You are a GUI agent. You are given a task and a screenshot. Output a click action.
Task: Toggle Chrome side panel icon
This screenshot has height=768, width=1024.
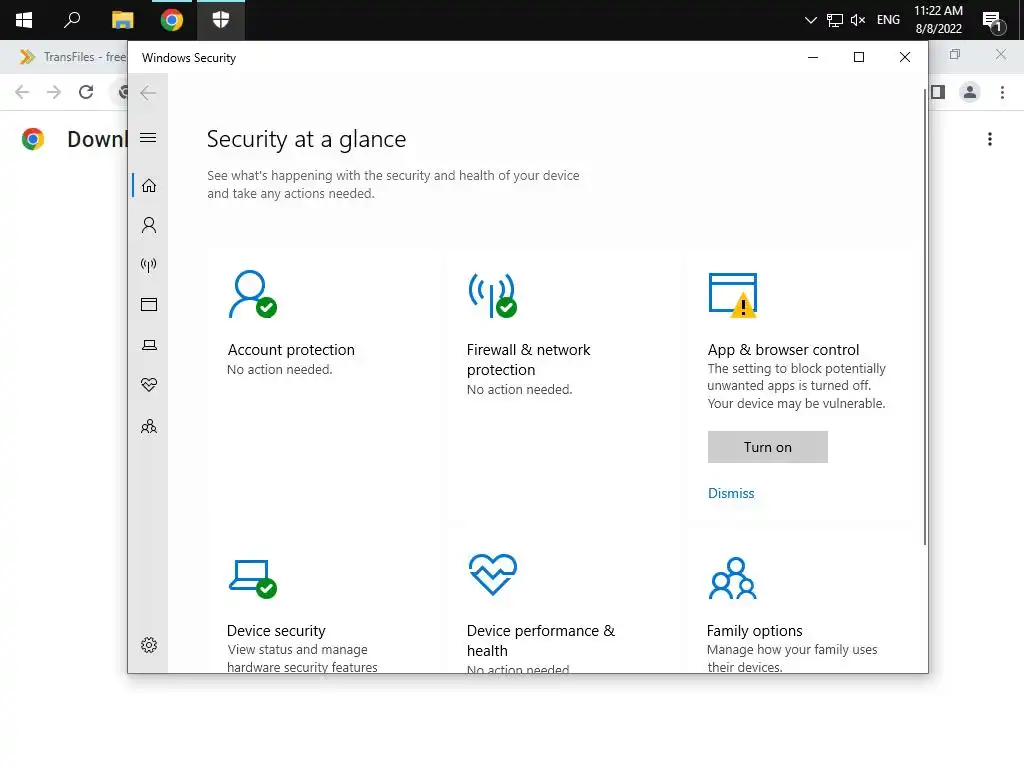click(x=938, y=92)
